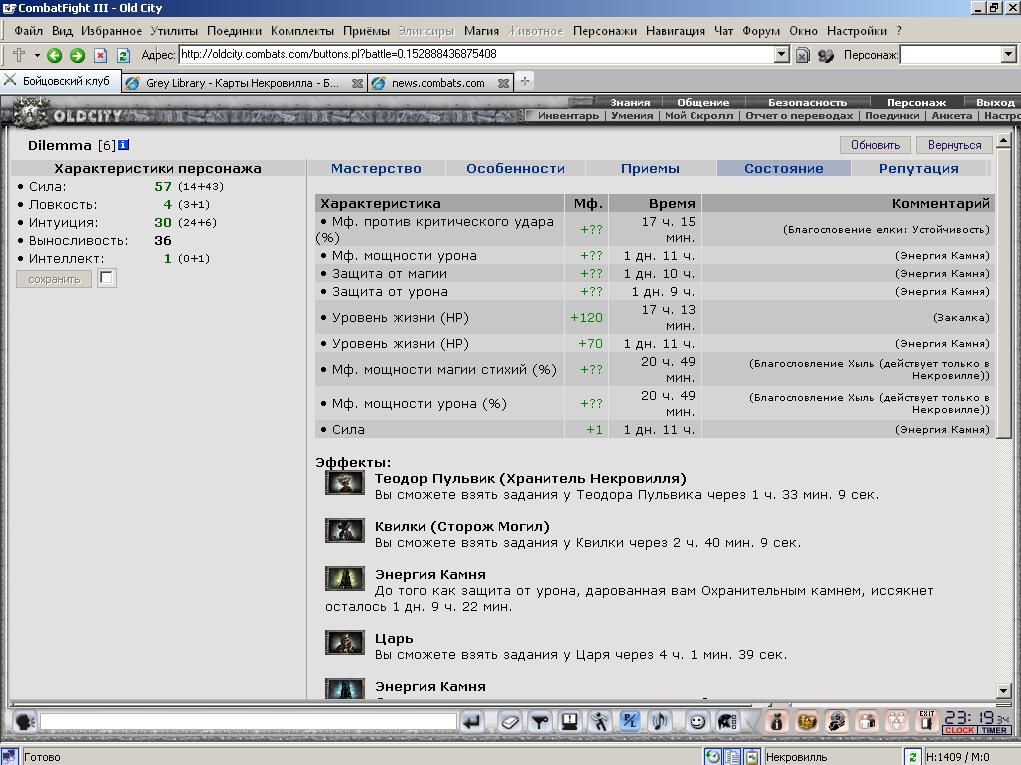Click the money bag icon in bottom bar
This screenshot has height=765, width=1021.
tap(776, 721)
